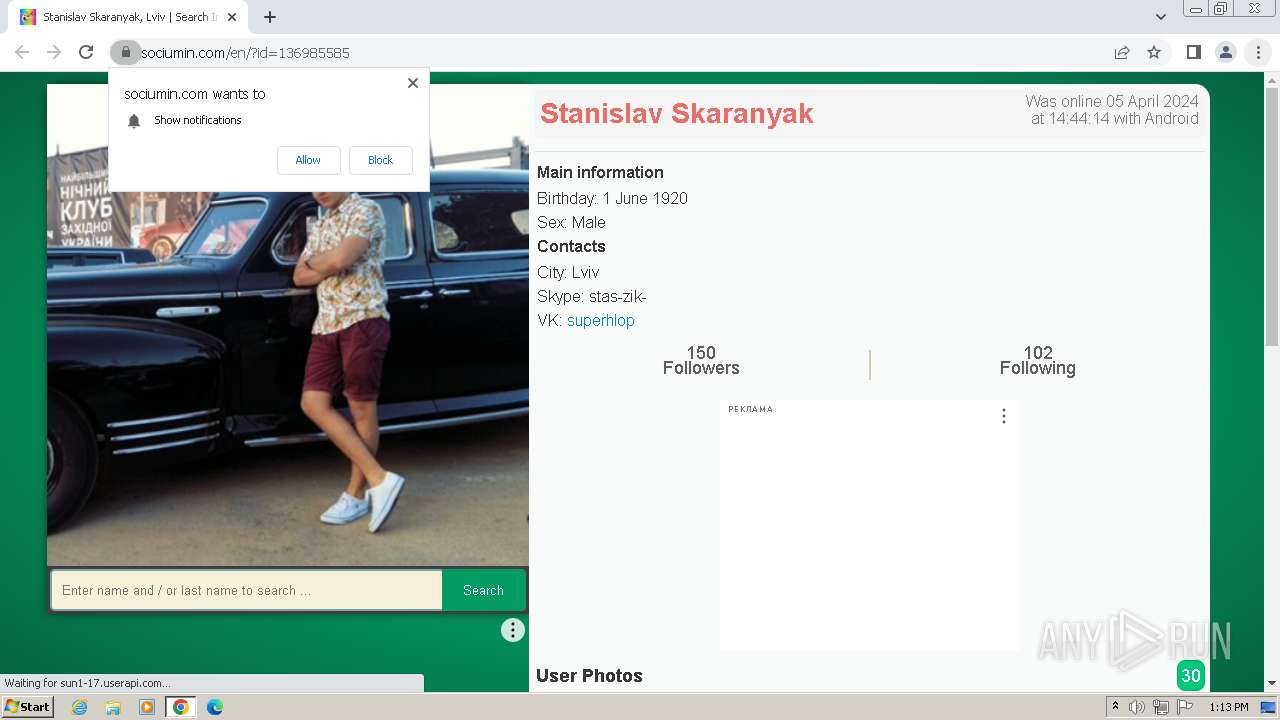1280x720 pixels.
Task: Open the Windows Start menu
Action: click(x=28, y=706)
